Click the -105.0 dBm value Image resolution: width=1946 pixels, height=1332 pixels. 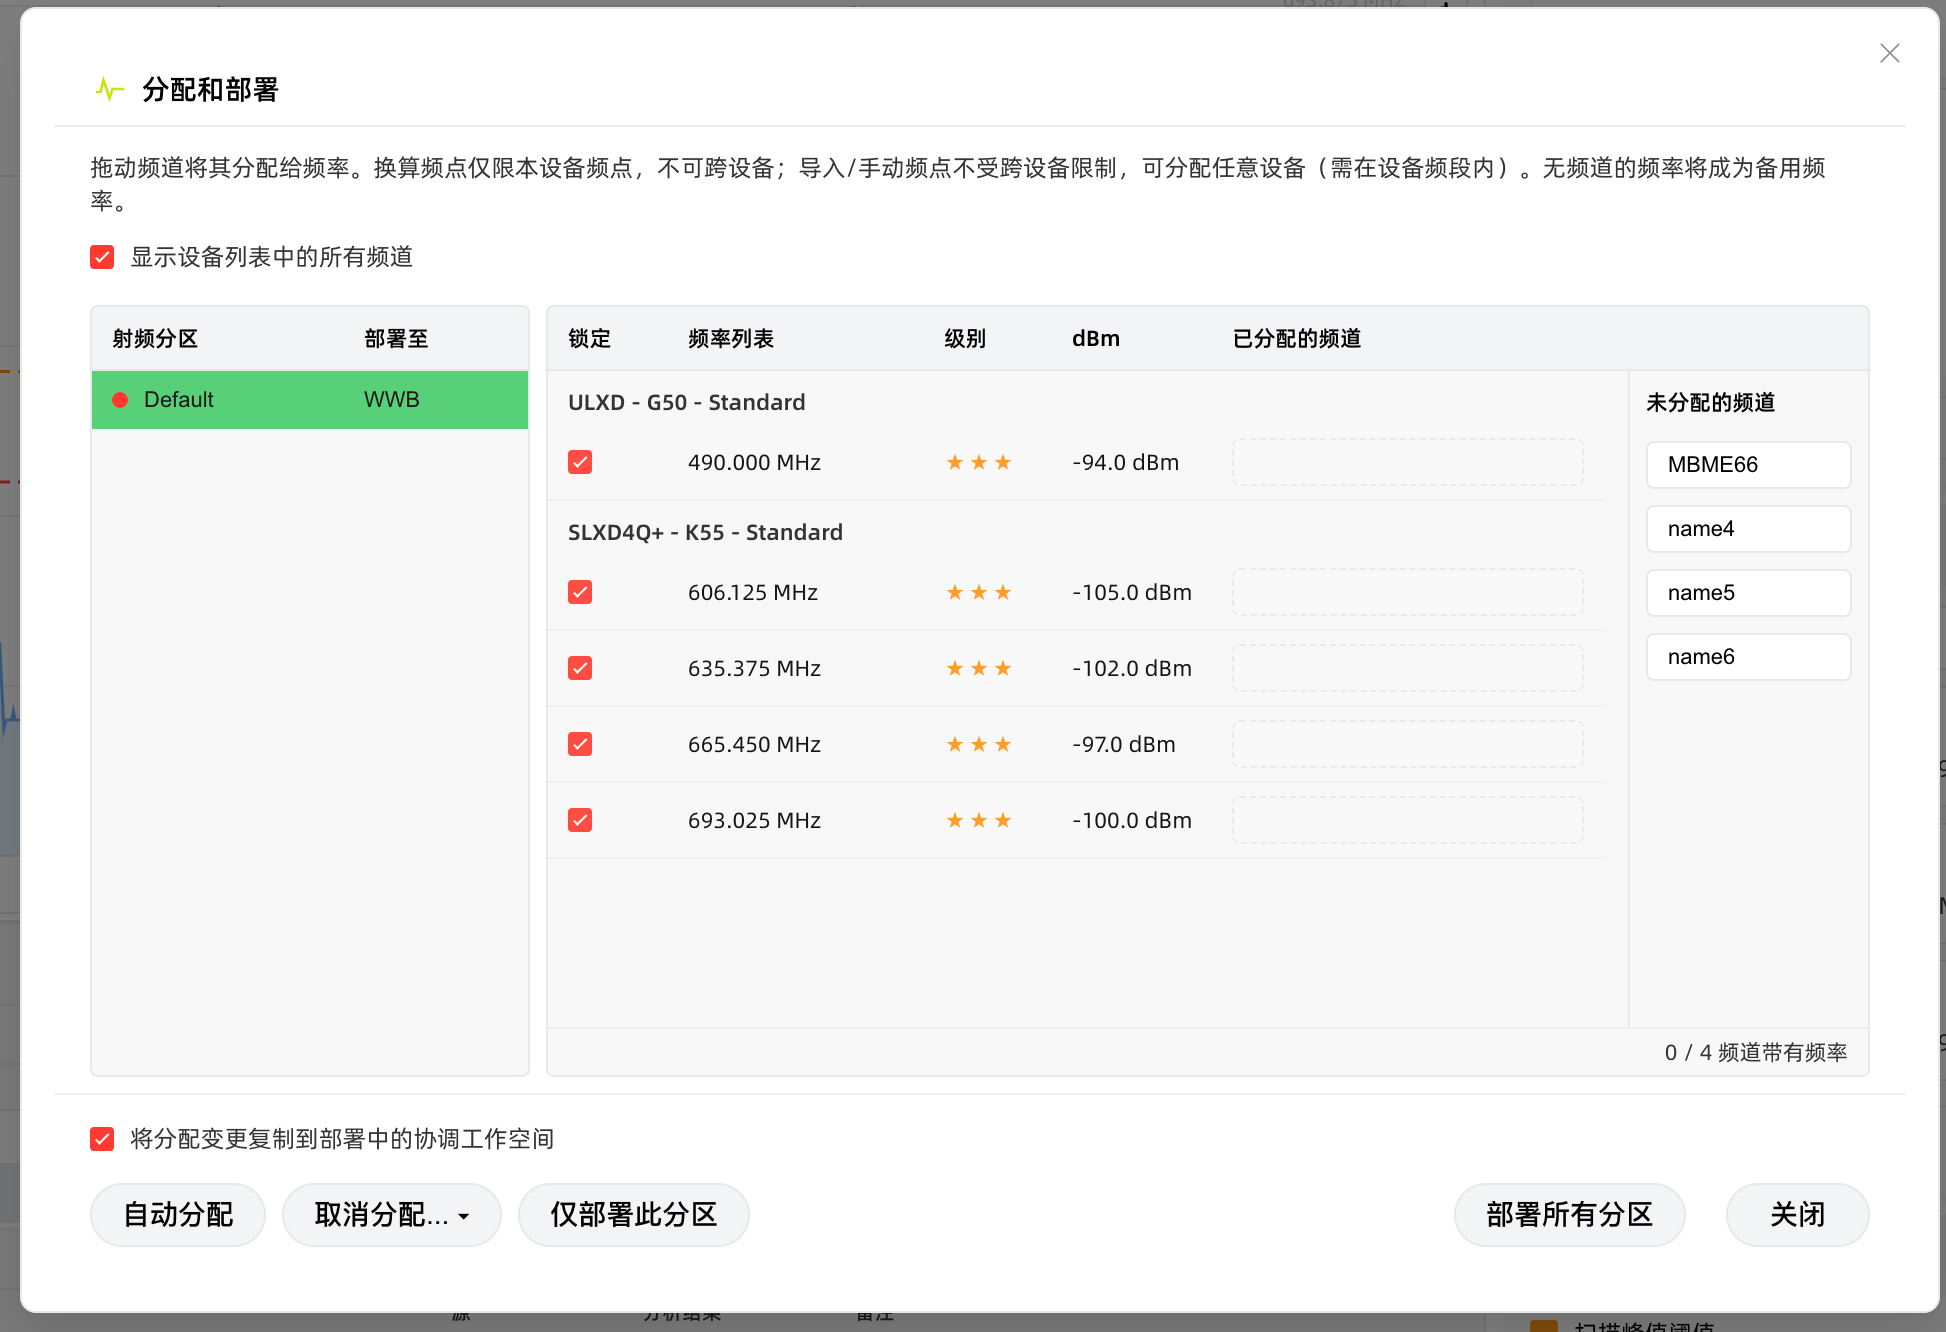click(1132, 592)
